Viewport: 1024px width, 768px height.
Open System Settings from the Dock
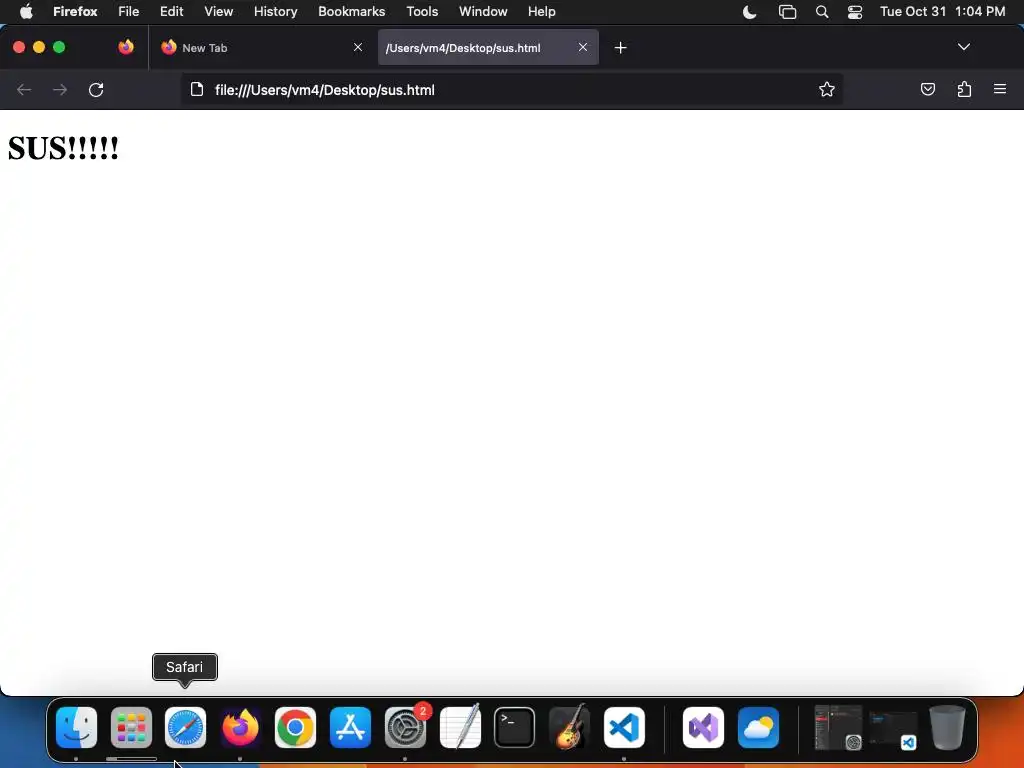(405, 727)
